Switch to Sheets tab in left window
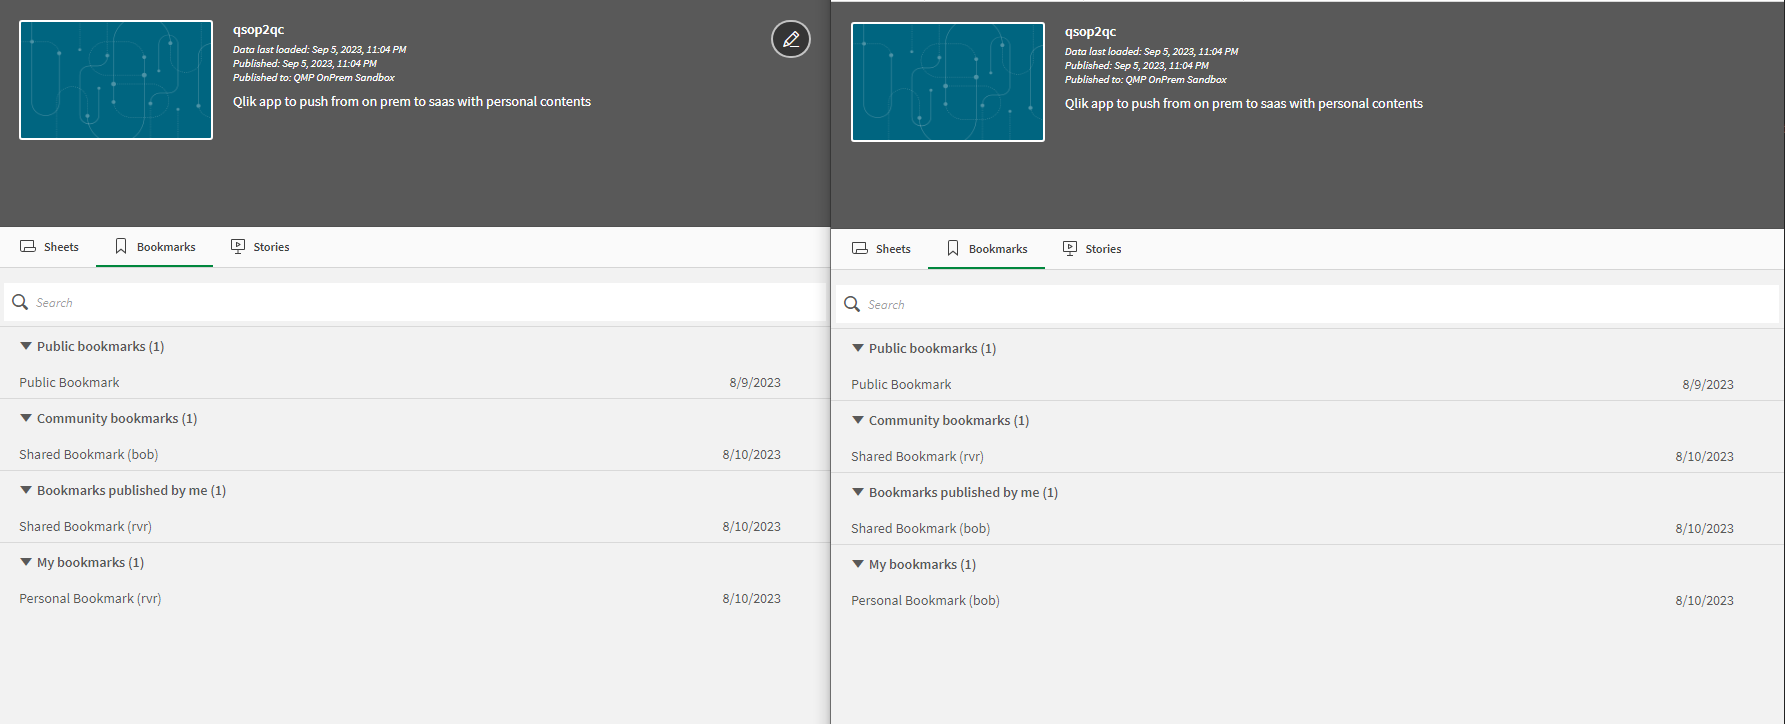Screen dimensions: 1785x724 49,247
